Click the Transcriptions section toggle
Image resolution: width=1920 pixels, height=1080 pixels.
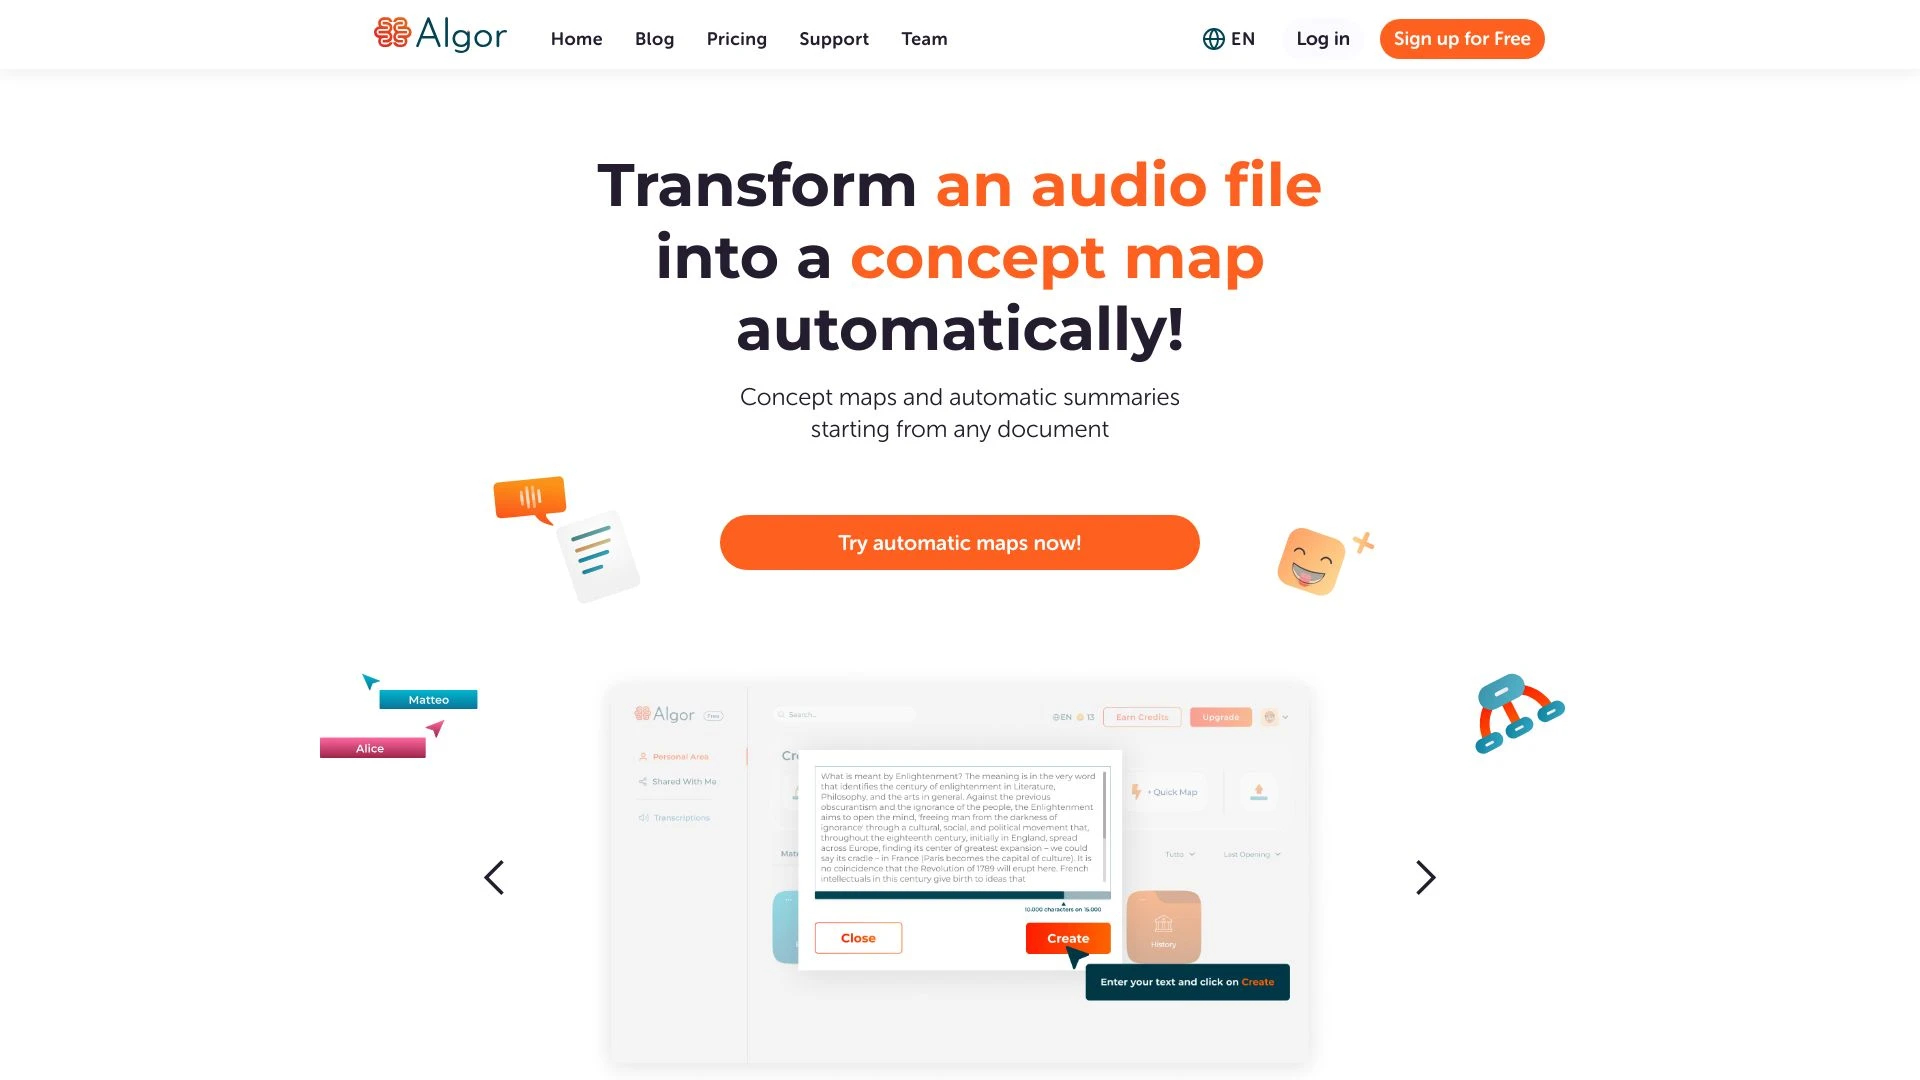[x=682, y=818]
